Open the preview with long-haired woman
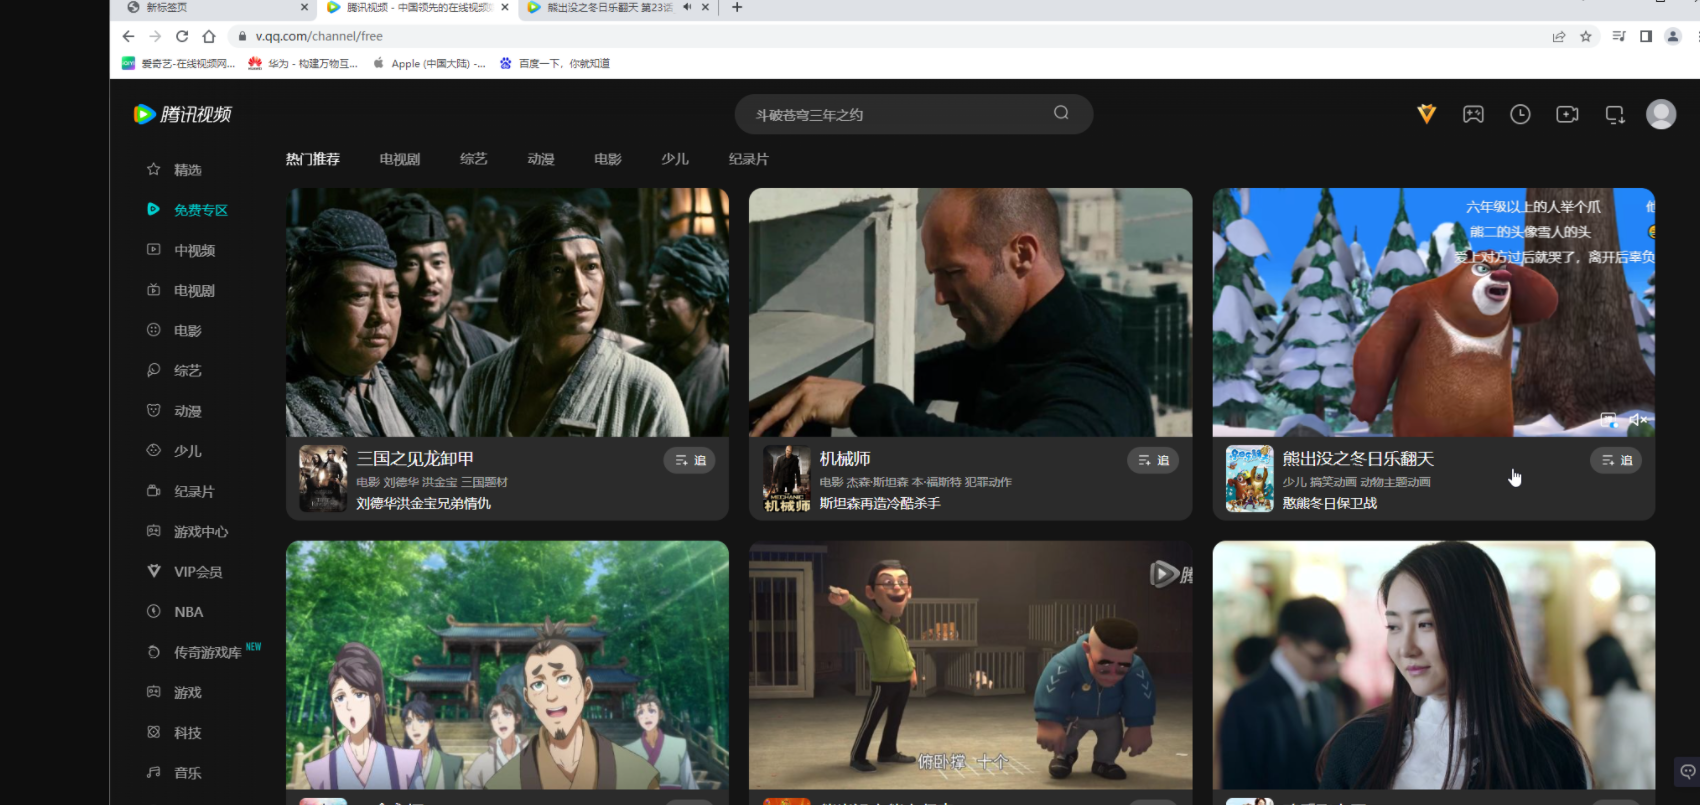The image size is (1700, 805). point(1434,665)
